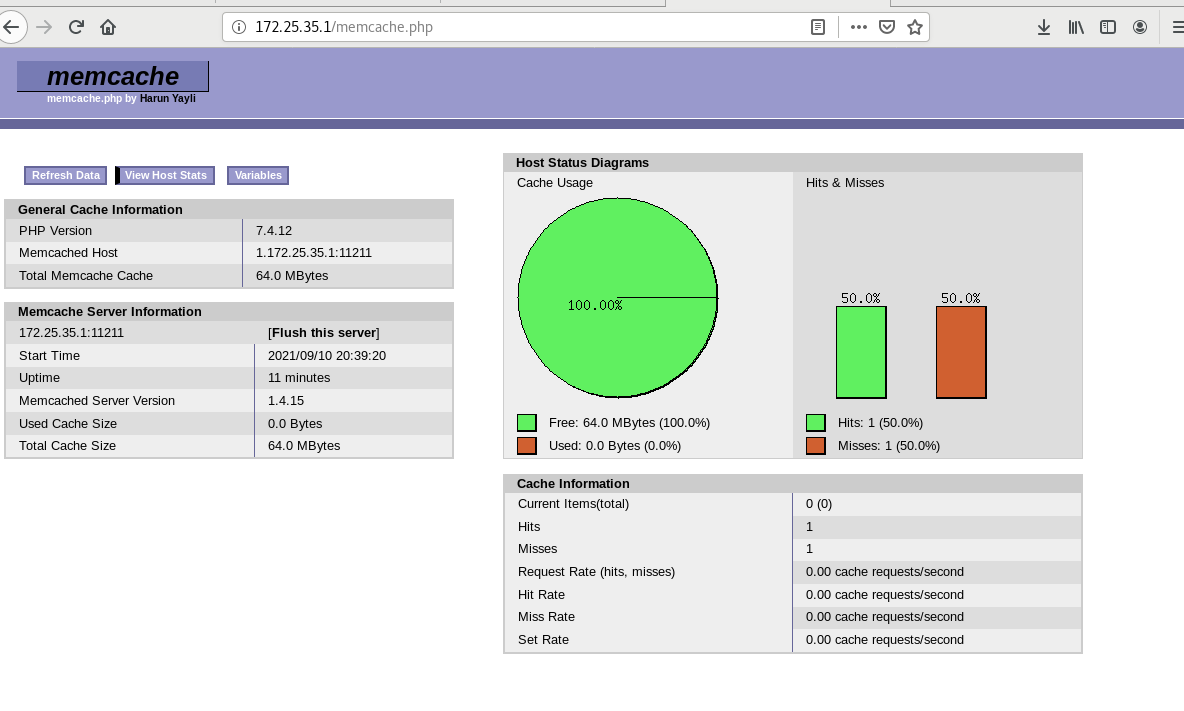Click the Flush this server link
The width and height of the screenshot is (1184, 711).
click(324, 333)
